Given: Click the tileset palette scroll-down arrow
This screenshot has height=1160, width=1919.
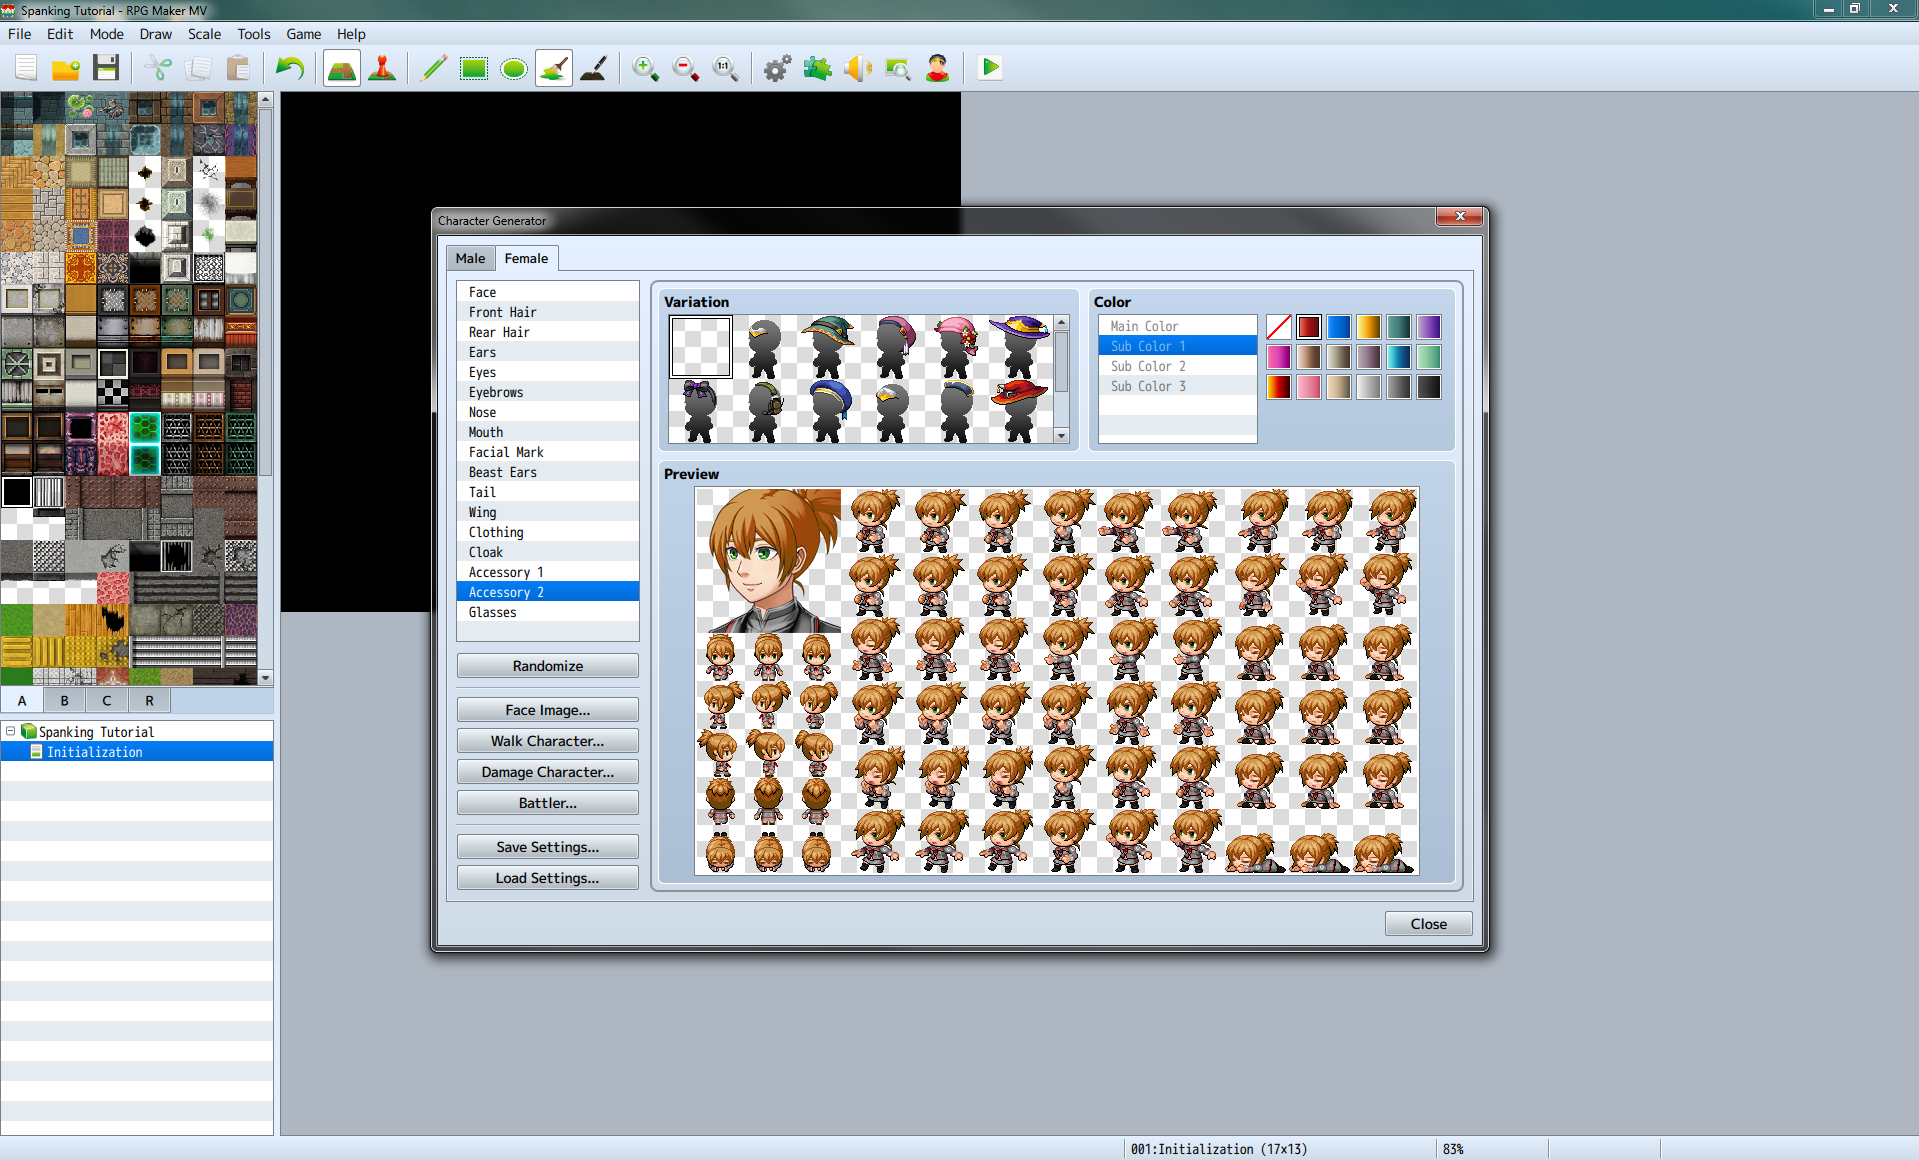Looking at the screenshot, I should [x=265, y=677].
